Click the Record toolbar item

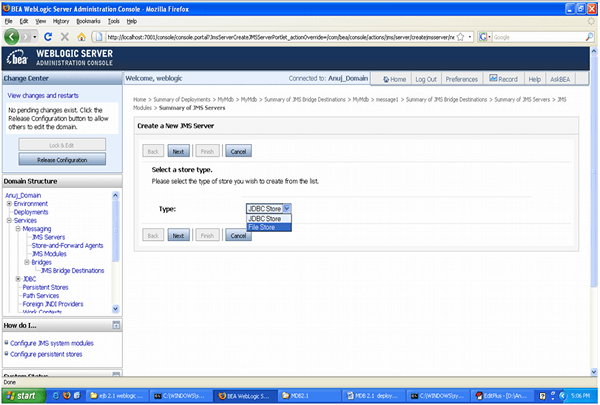coord(504,78)
